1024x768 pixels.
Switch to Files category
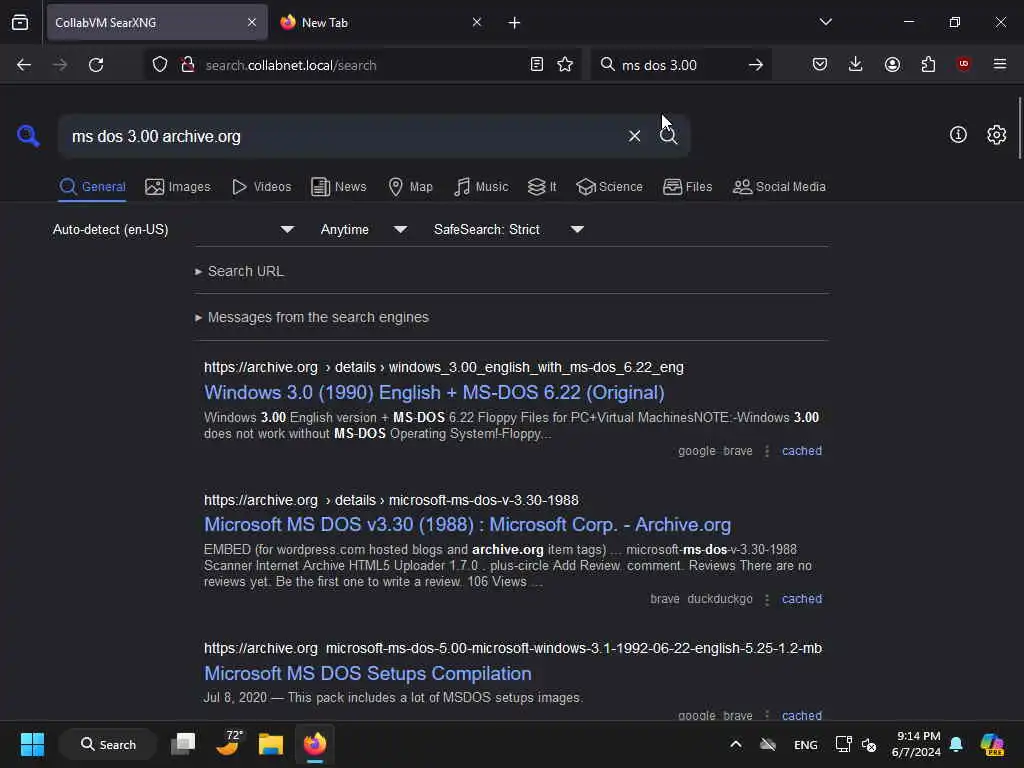point(687,187)
